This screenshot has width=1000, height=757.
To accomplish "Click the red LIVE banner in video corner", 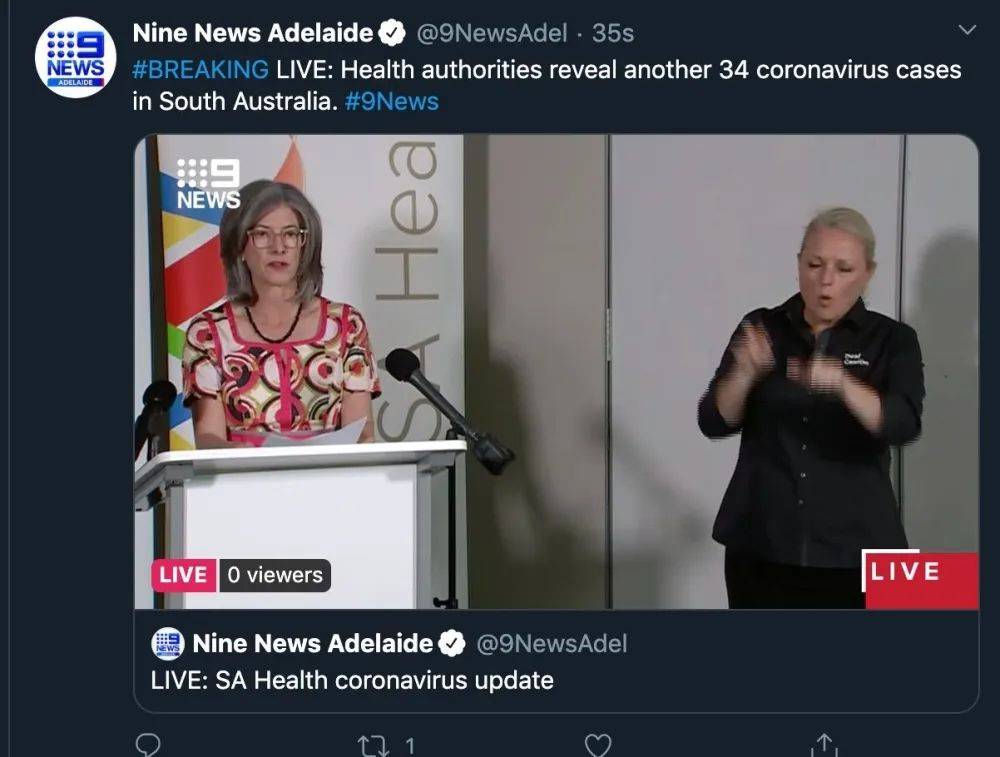I will pyautogui.click(x=920, y=578).
